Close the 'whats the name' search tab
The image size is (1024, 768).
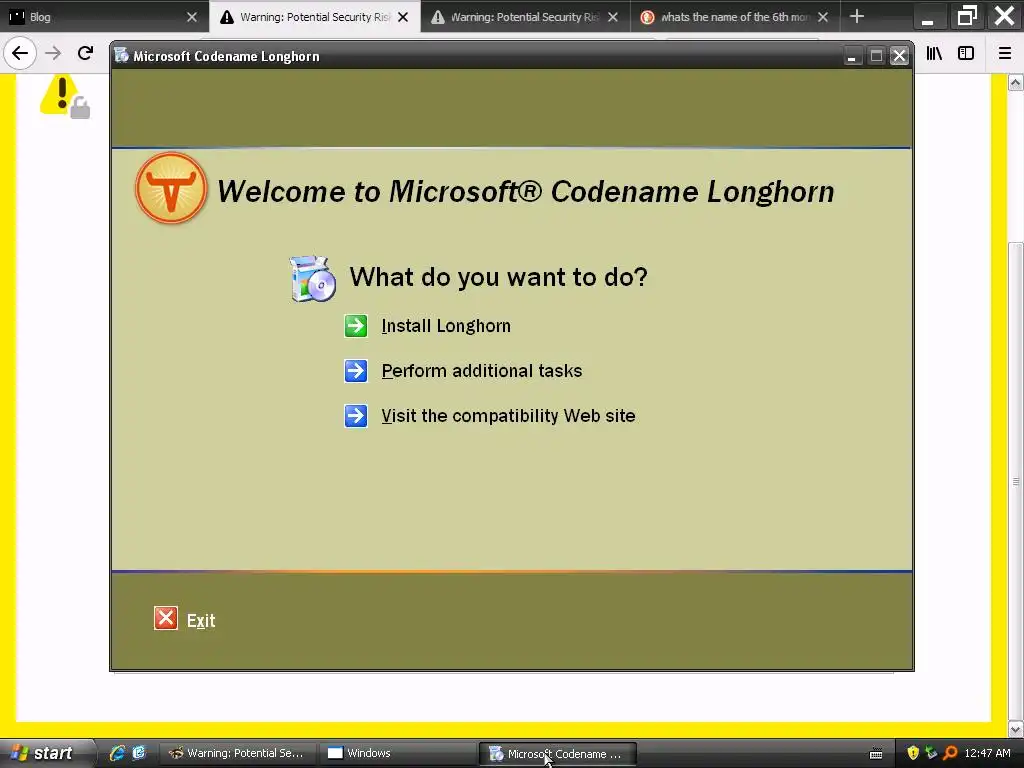[823, 17]
